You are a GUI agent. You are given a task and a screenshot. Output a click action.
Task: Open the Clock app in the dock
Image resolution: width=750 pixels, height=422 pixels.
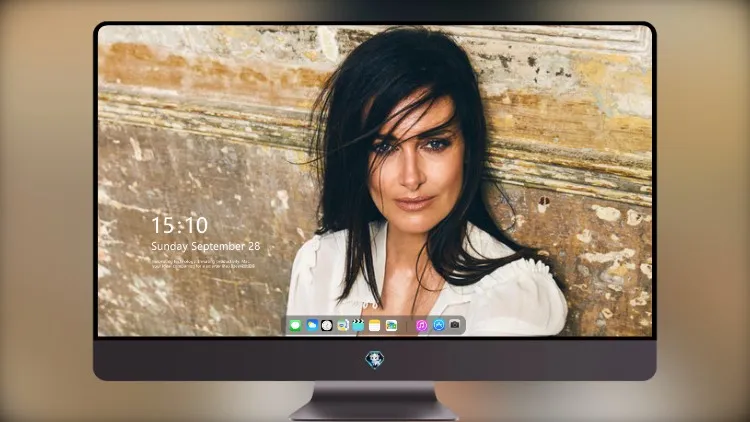point(327,326)
